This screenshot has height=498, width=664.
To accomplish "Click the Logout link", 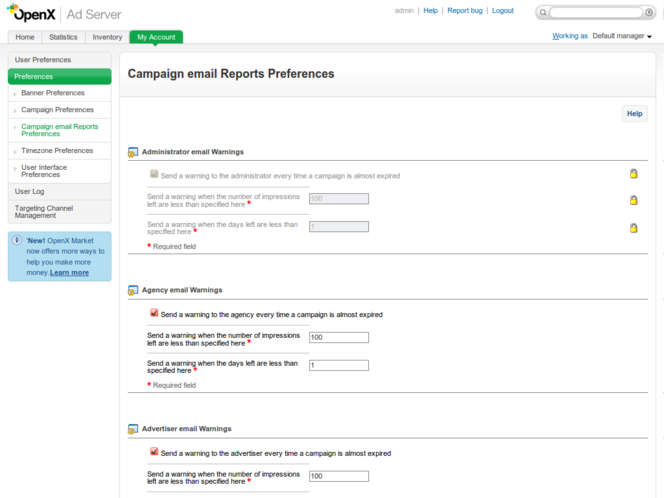I will point(502,11).
